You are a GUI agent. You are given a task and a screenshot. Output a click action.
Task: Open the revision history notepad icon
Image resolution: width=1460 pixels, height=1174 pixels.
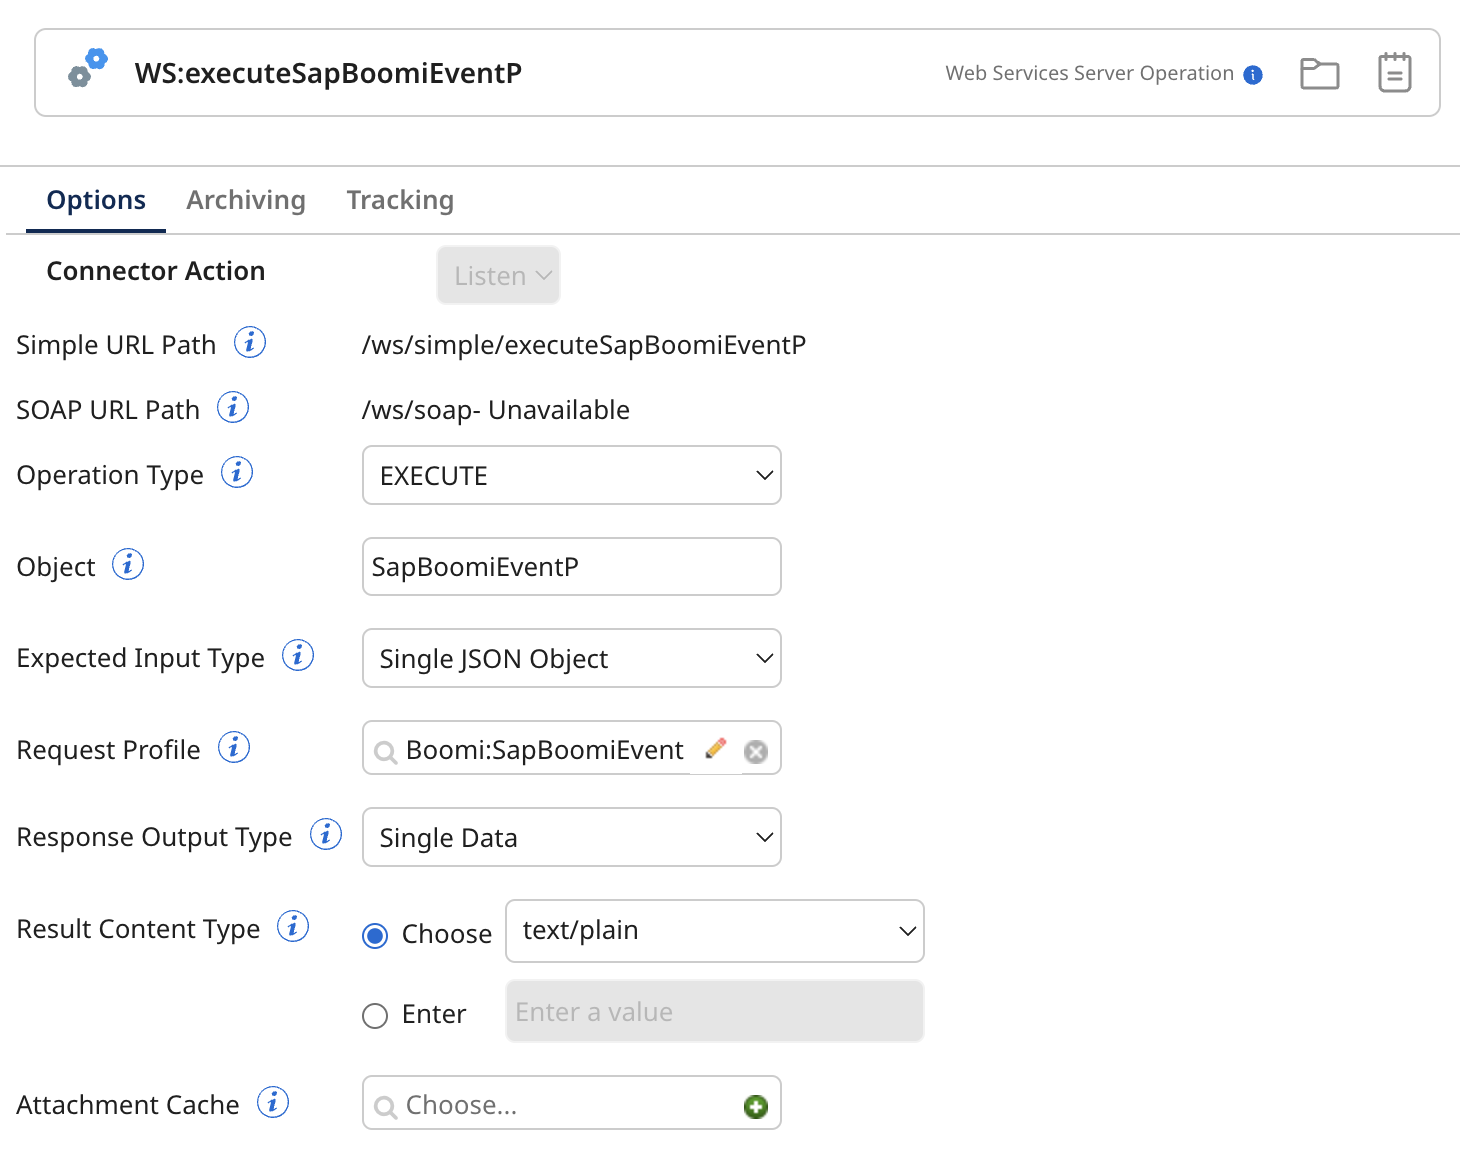pos(1394,72)
